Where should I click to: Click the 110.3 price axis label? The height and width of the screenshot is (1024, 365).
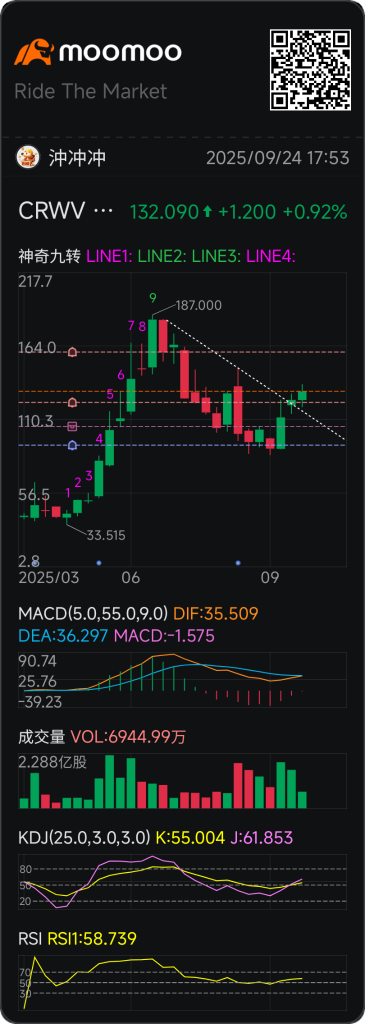[x=35, y=422]
